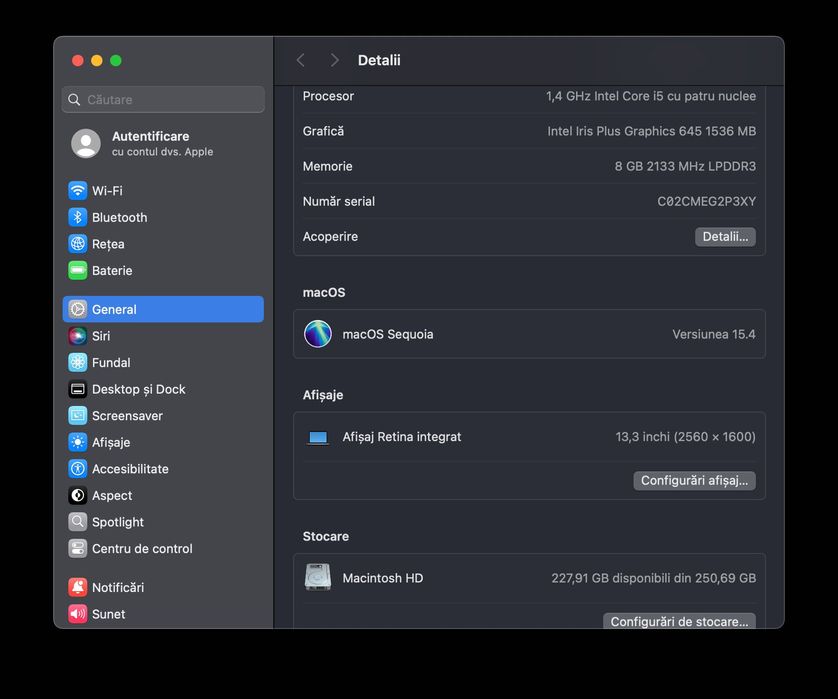Go forward with the right chevron

[x=335, y=60]
